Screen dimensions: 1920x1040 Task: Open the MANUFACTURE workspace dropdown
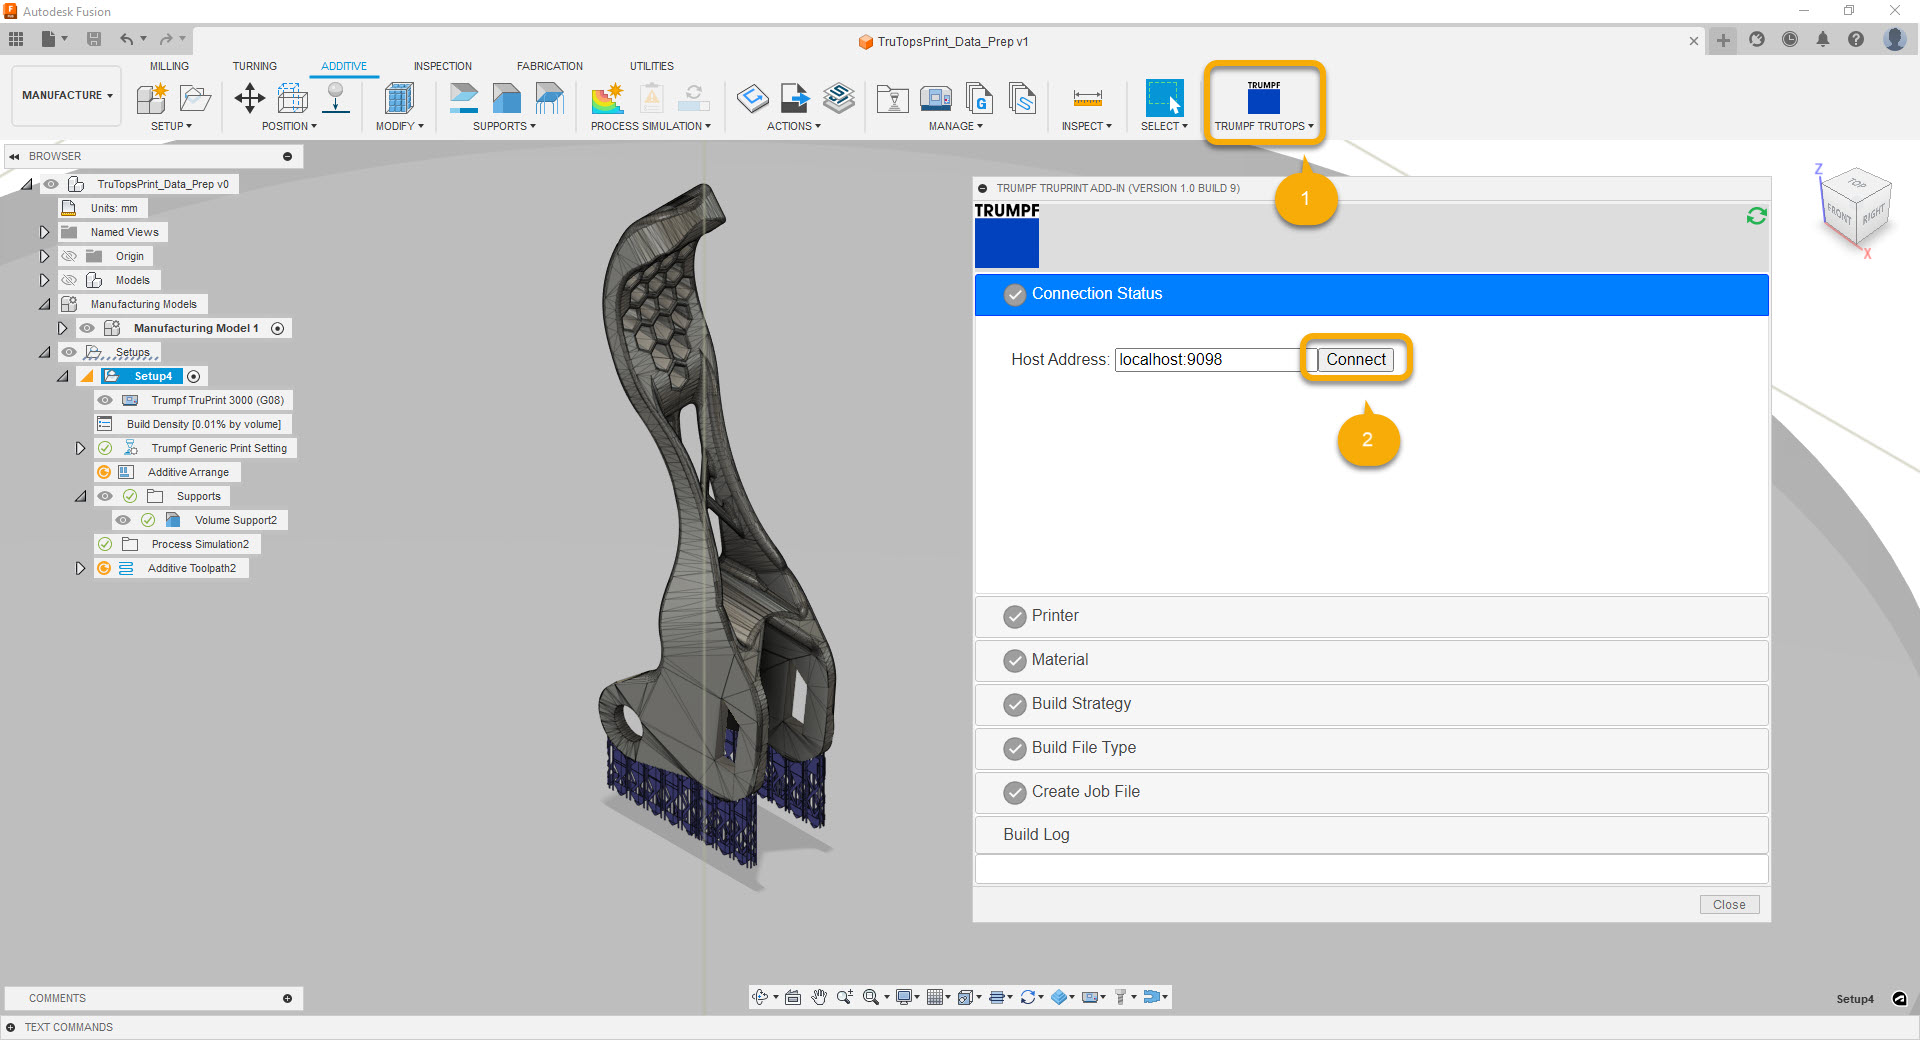[67, 95]
